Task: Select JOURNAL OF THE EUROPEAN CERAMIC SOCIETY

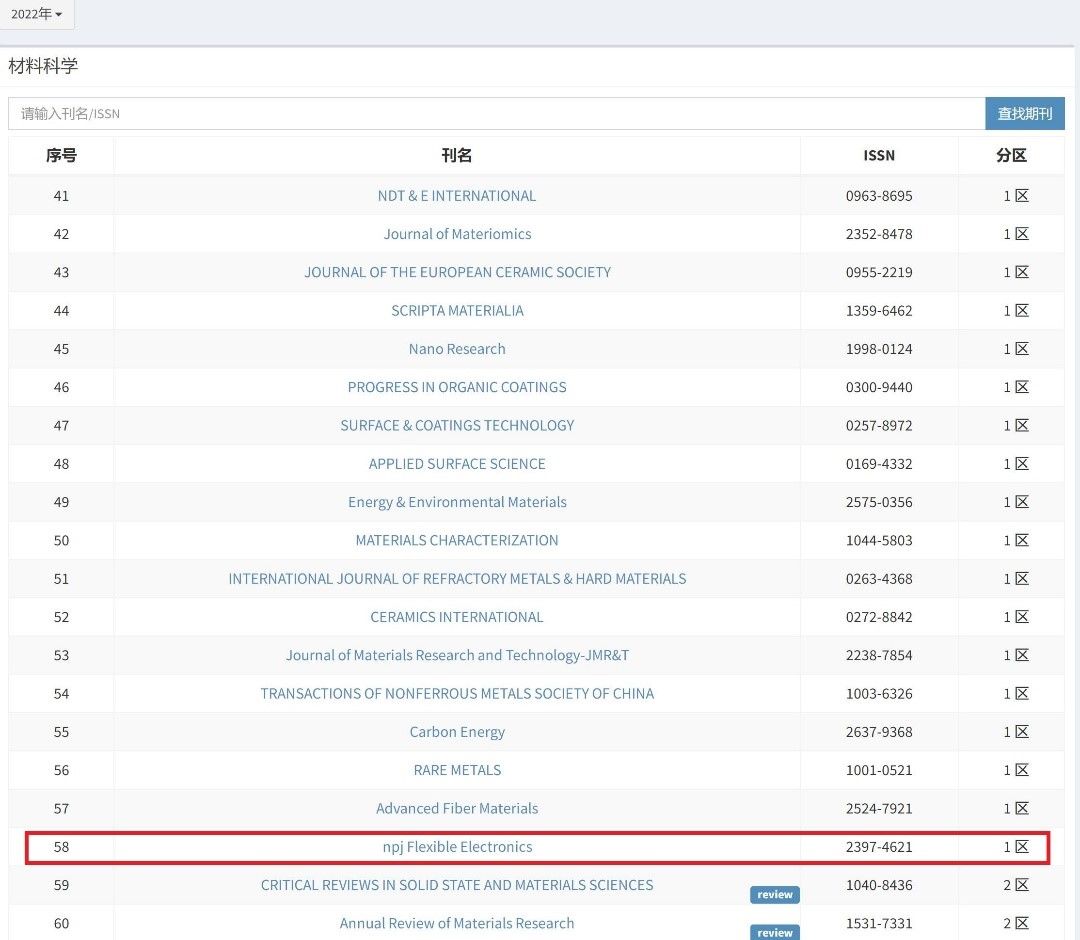Action: pos(457,272)
